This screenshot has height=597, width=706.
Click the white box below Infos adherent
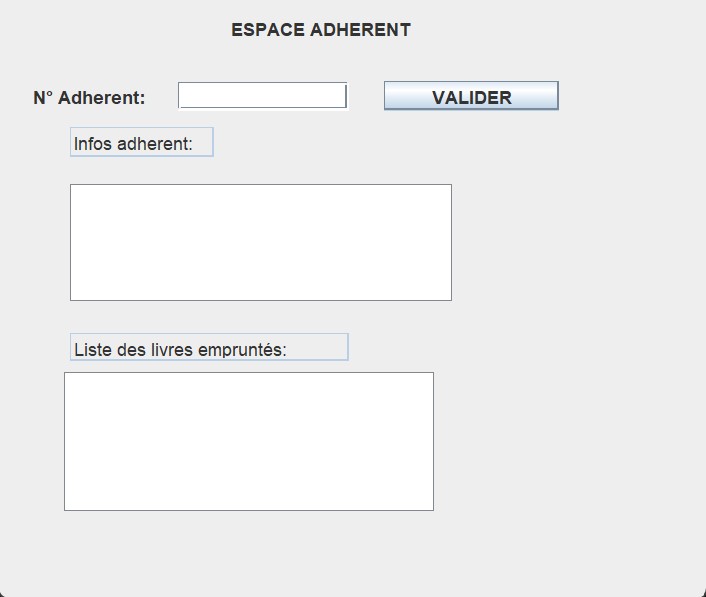pos(260,242)
